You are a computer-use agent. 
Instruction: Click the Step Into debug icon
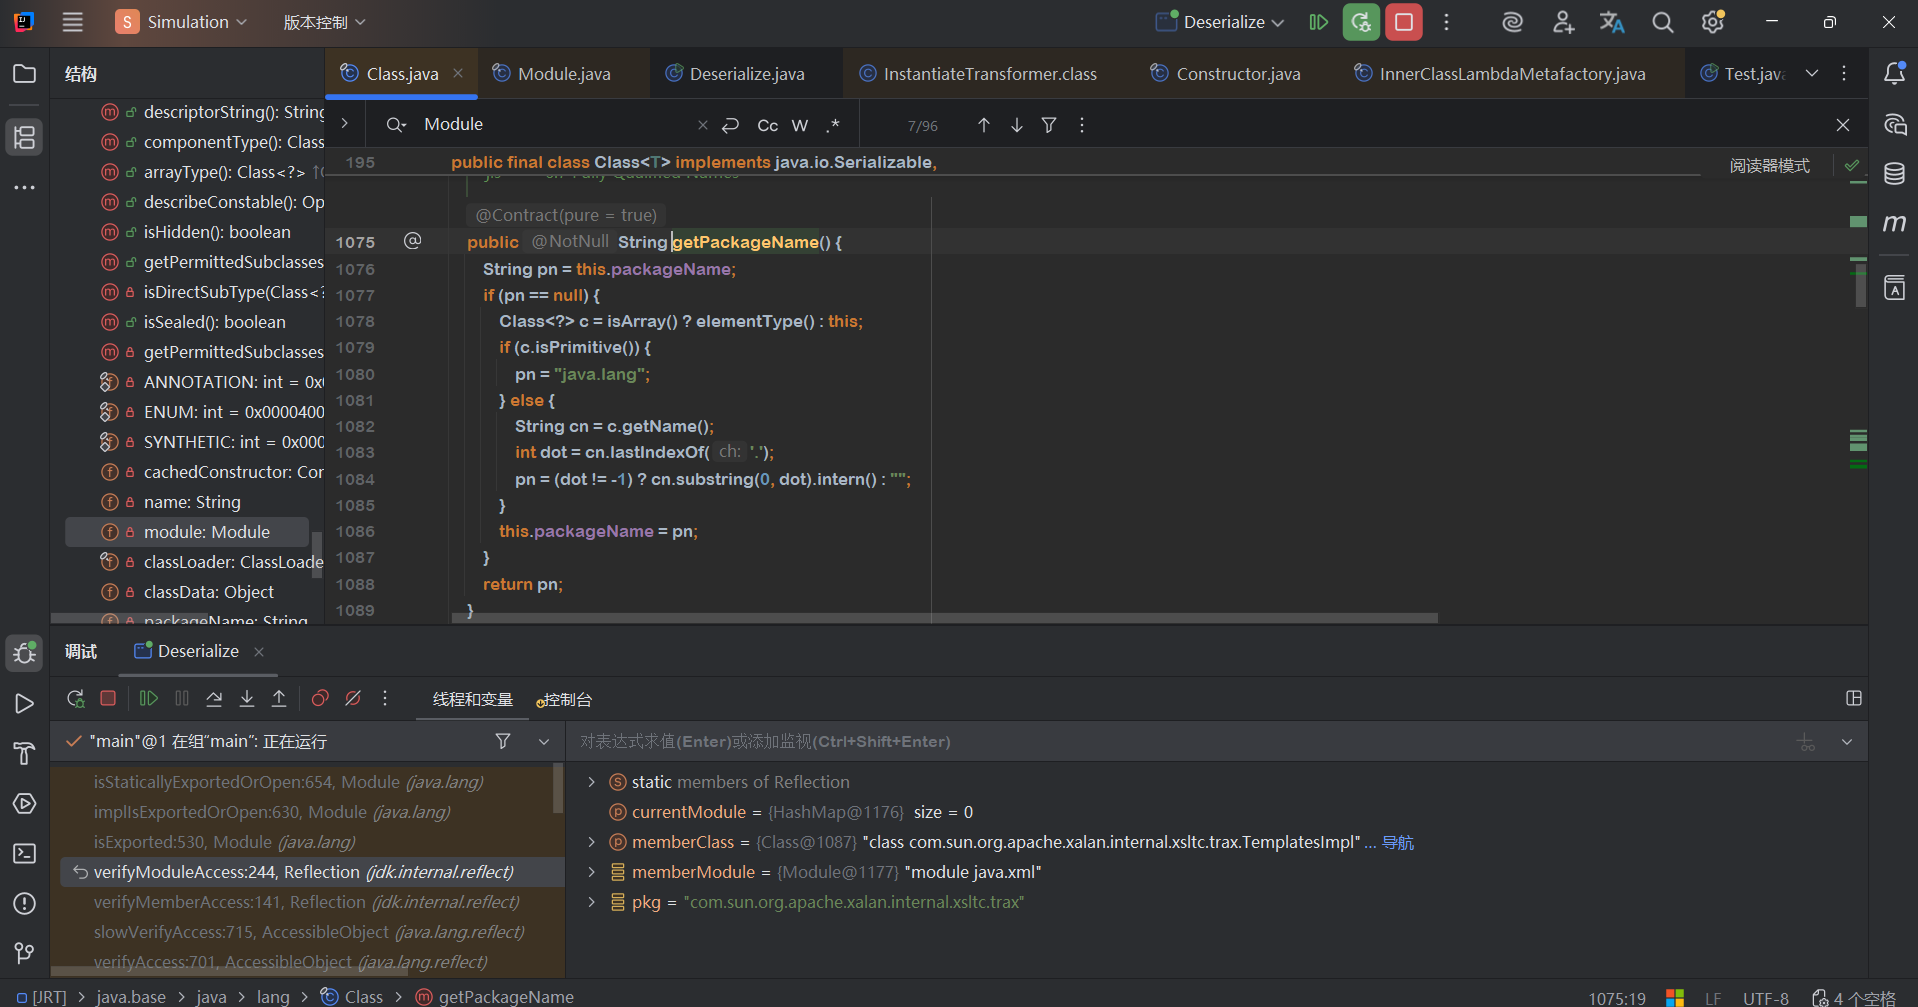[x=247, y=699]
